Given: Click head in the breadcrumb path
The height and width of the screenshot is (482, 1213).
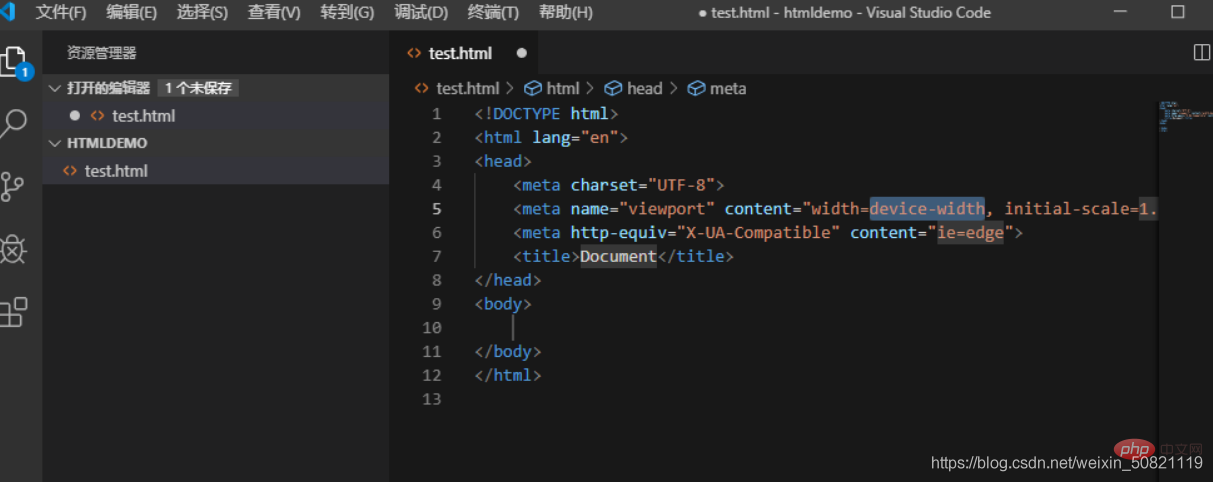Looking at the screenshot, I should [644, 88].
